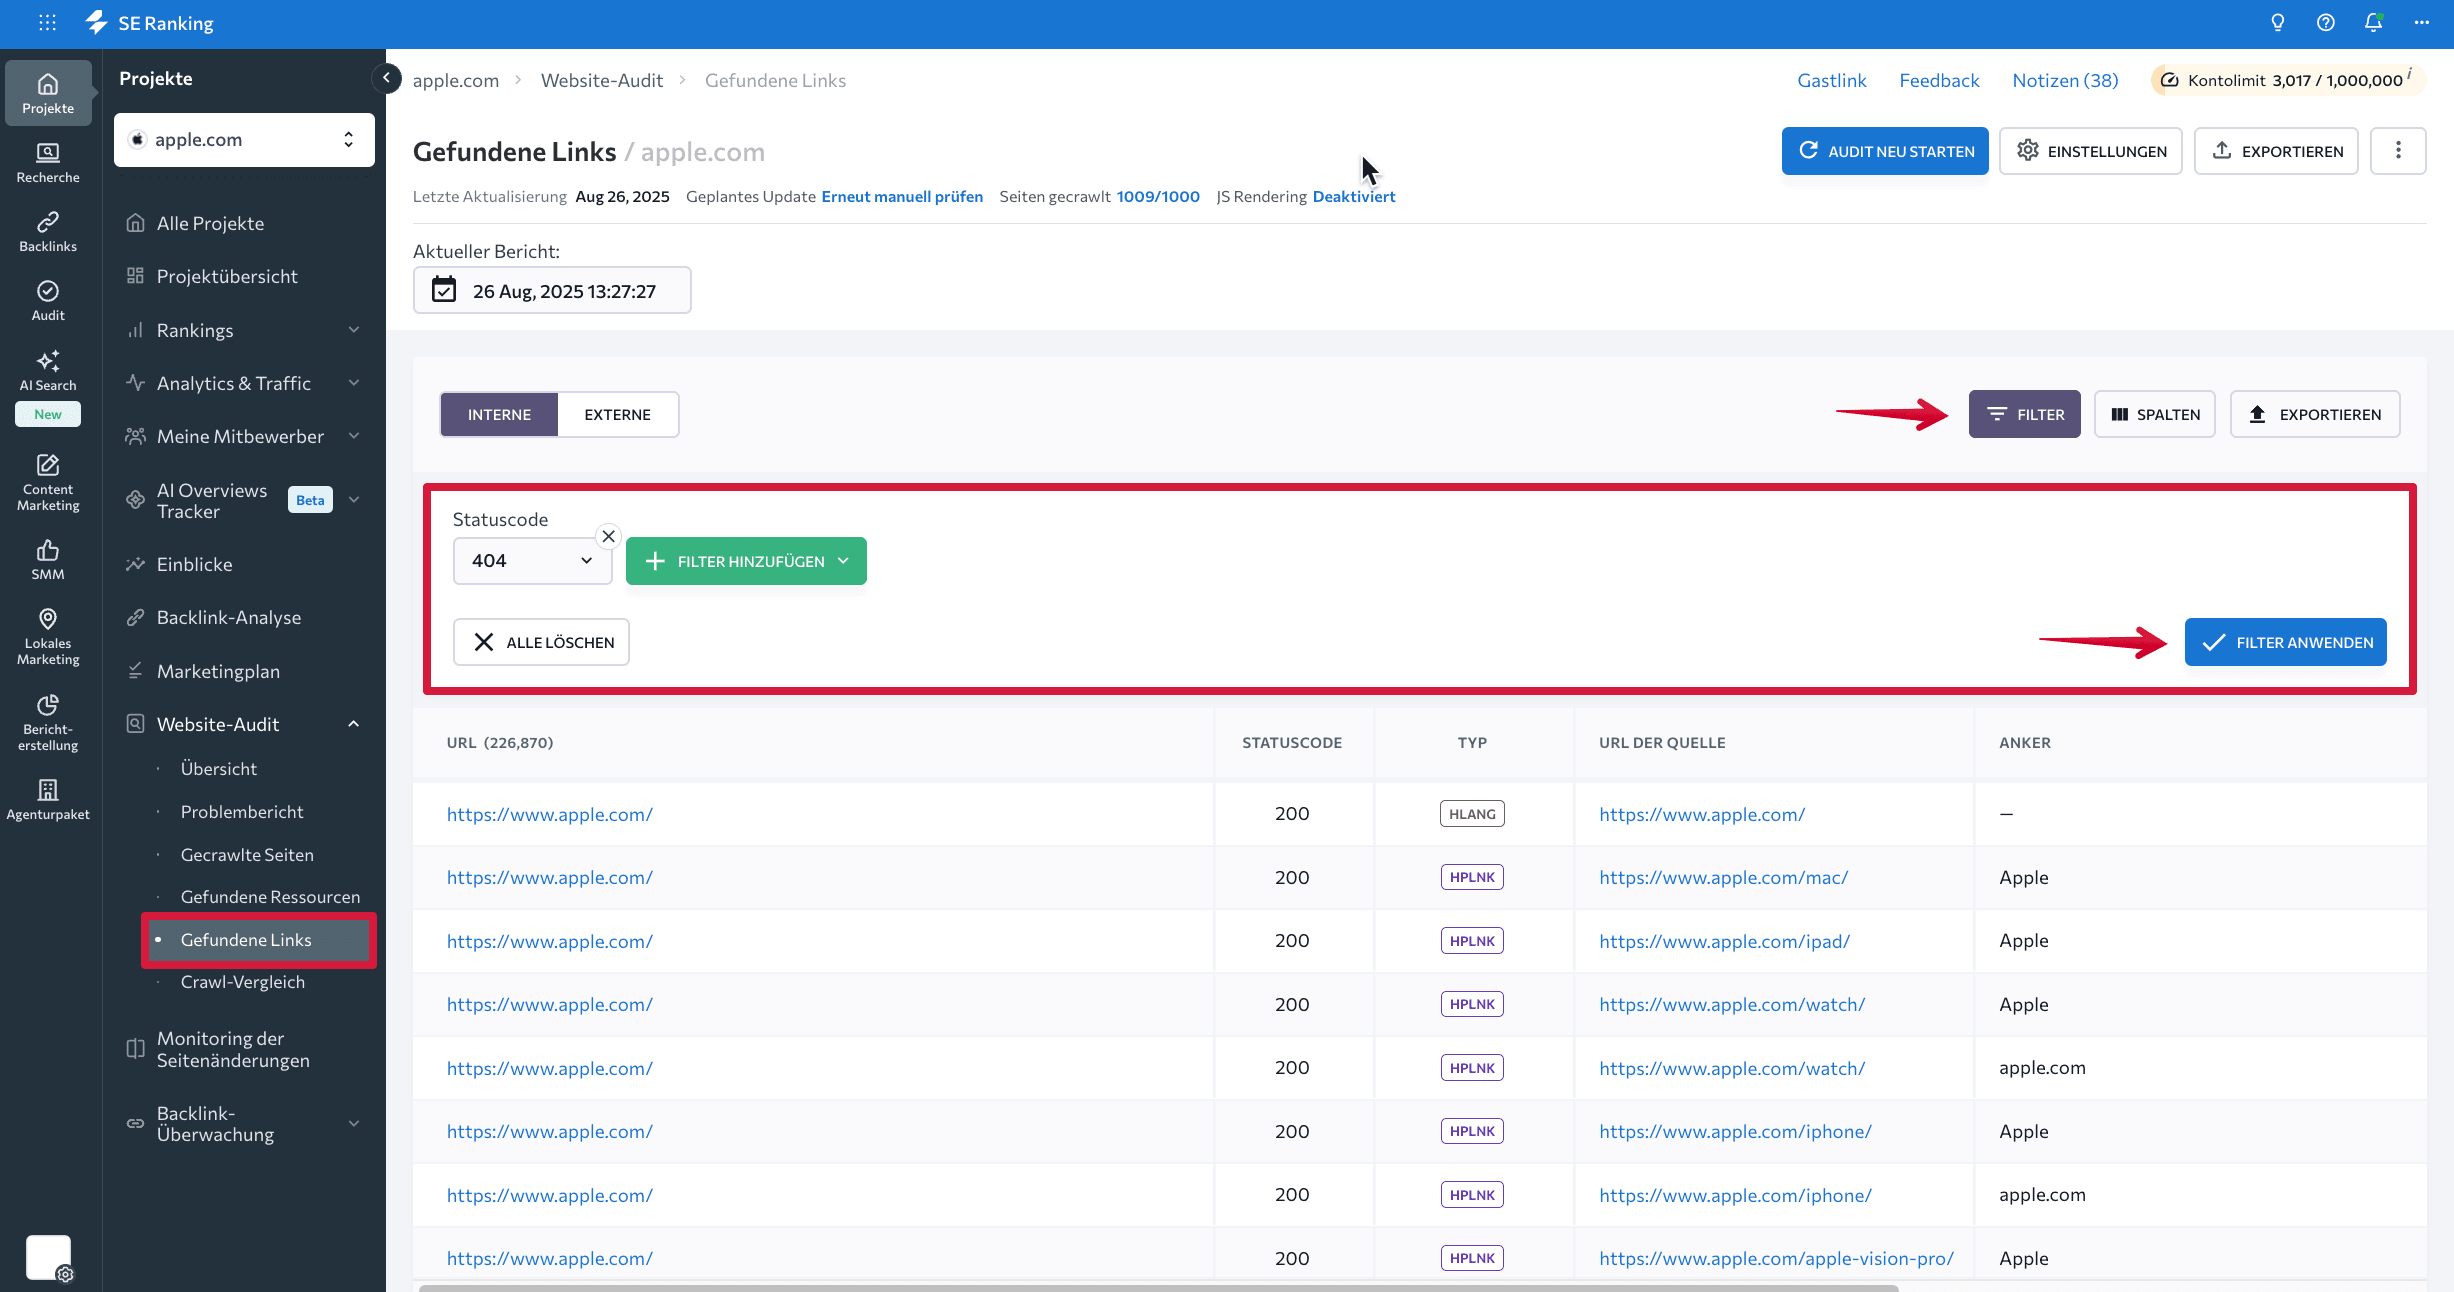Open Einstellungen
Screen dimensions: 2454x1292
pos(2090,151)
